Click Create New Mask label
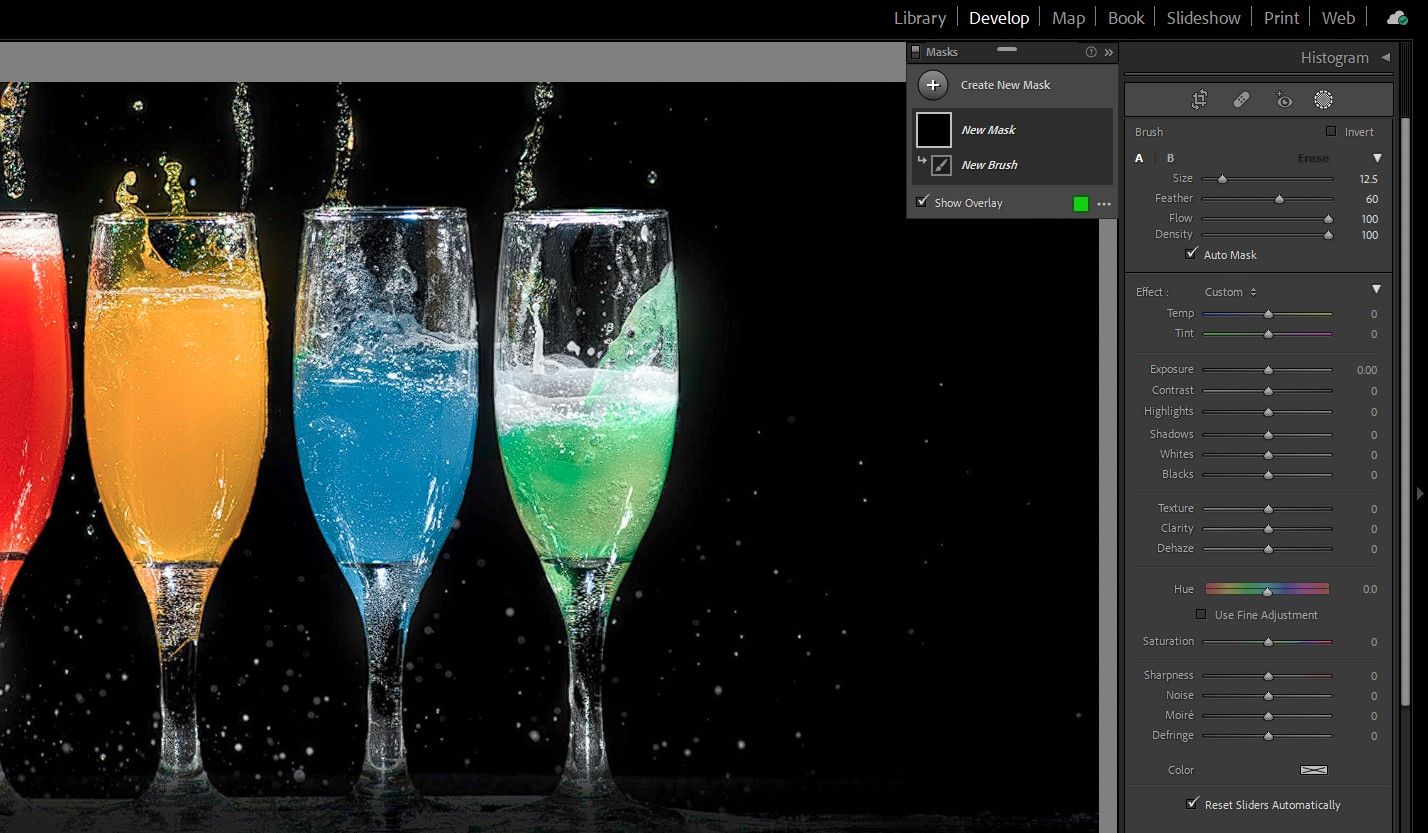The width and height of the screenshot is (1428, 833). [x=1005, y=85]
